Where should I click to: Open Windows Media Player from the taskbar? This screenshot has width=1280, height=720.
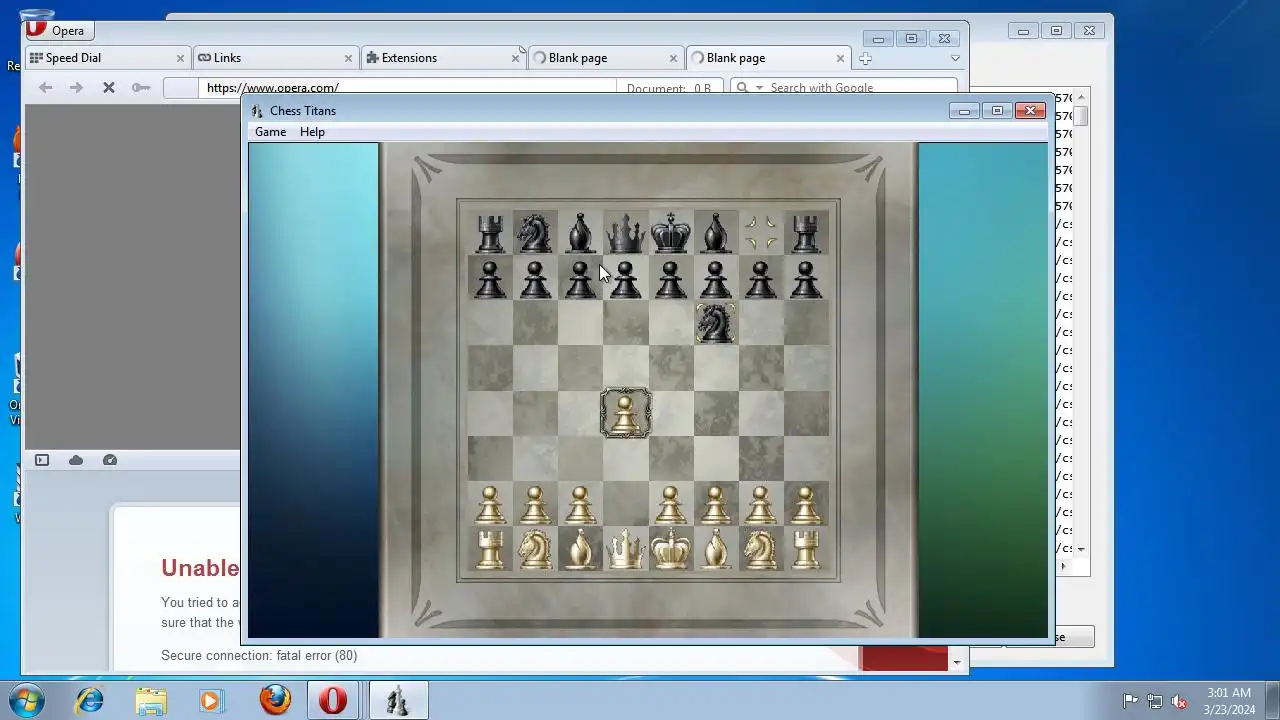pos(210,700)
